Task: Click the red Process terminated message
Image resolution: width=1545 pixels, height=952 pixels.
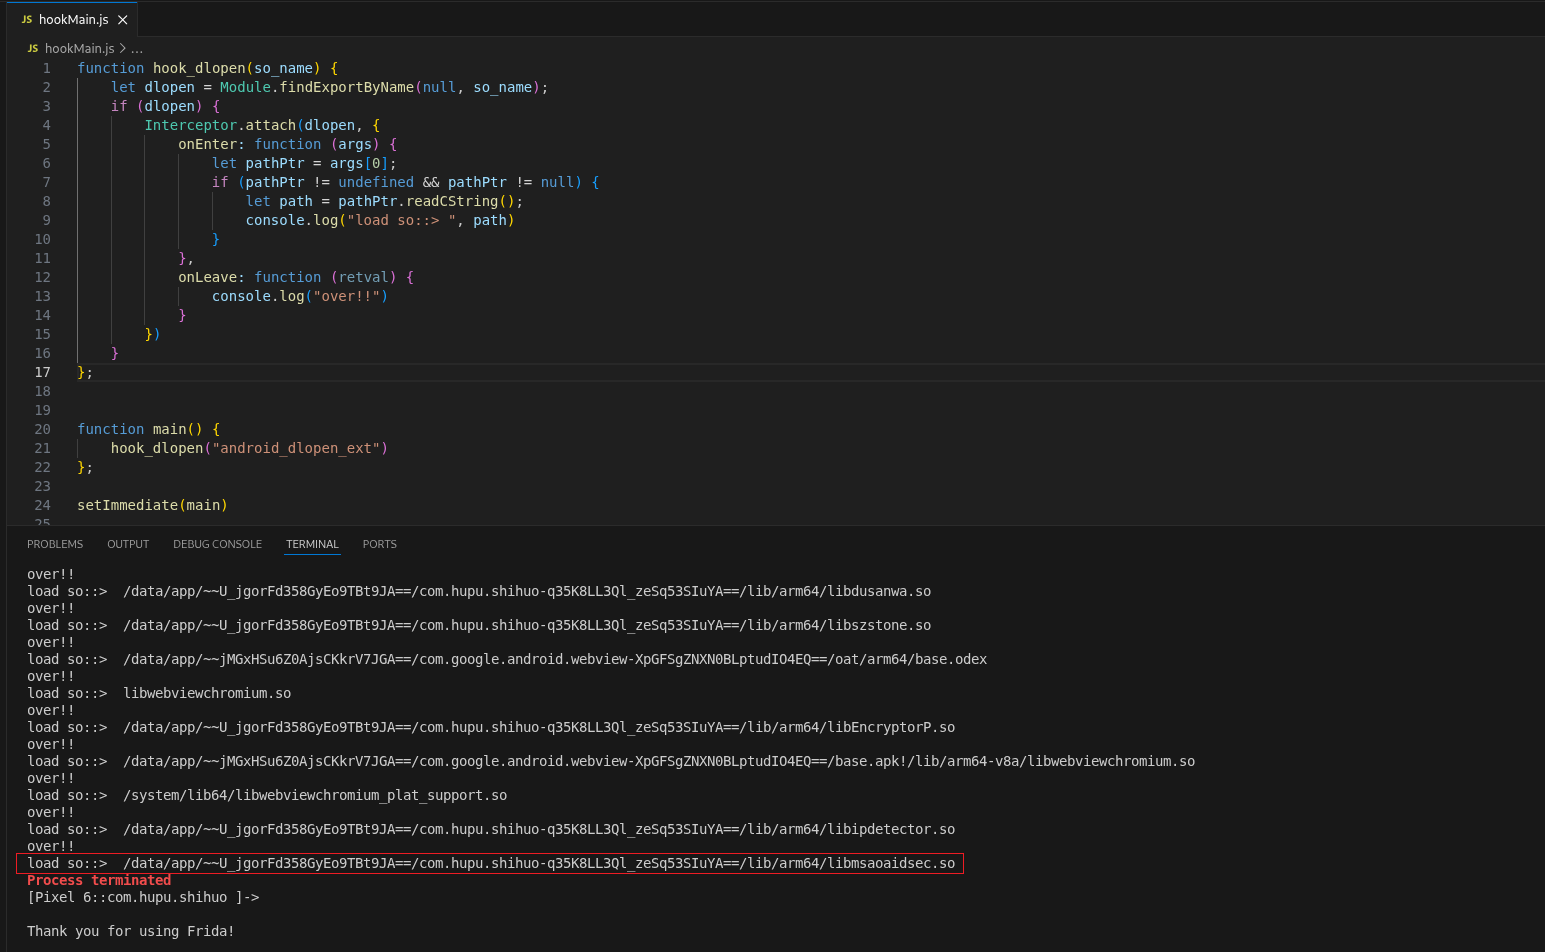Action: coord(99,880)
